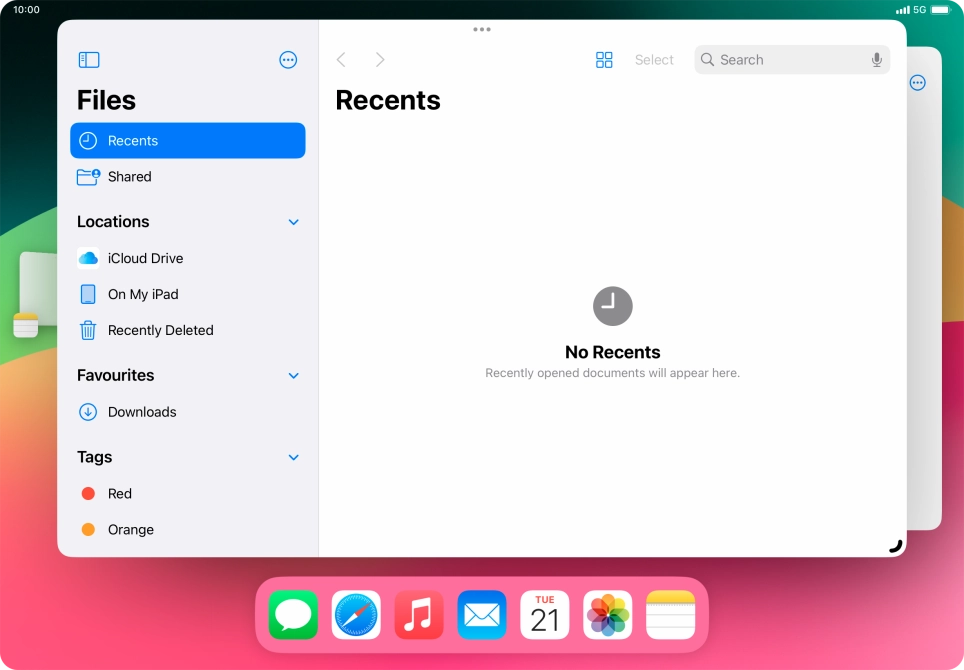The image size is (964, 670).
Task: Open the More options menu in the sidebar
Action: pyautogui.click(x=288, y=59)
